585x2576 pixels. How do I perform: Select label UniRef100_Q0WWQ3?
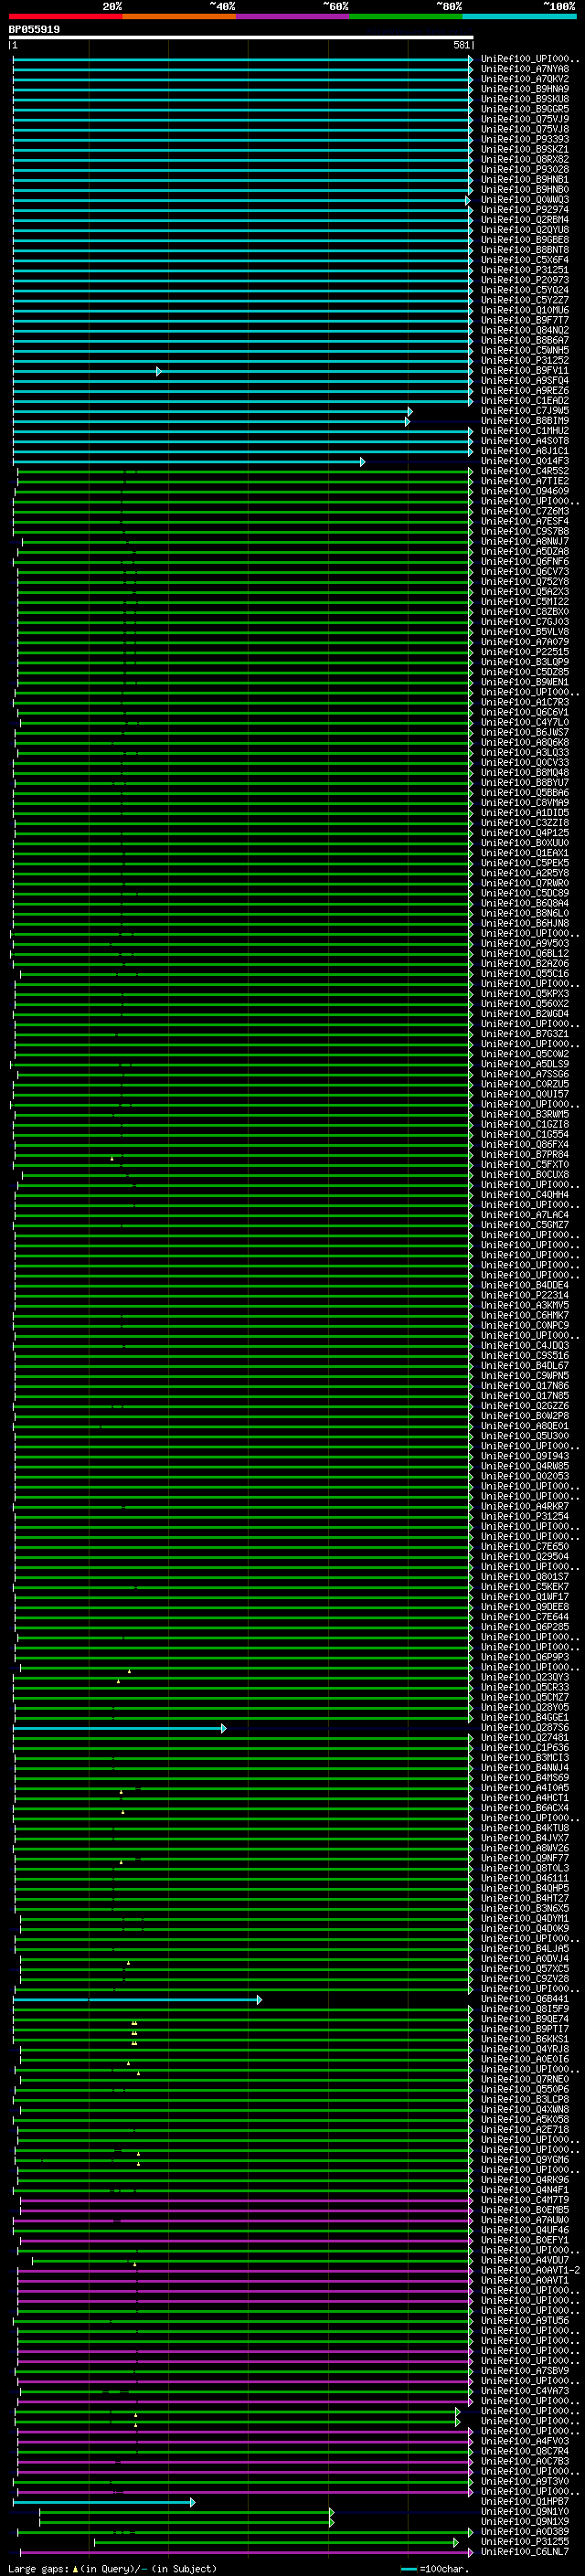[x=525, y=200]
